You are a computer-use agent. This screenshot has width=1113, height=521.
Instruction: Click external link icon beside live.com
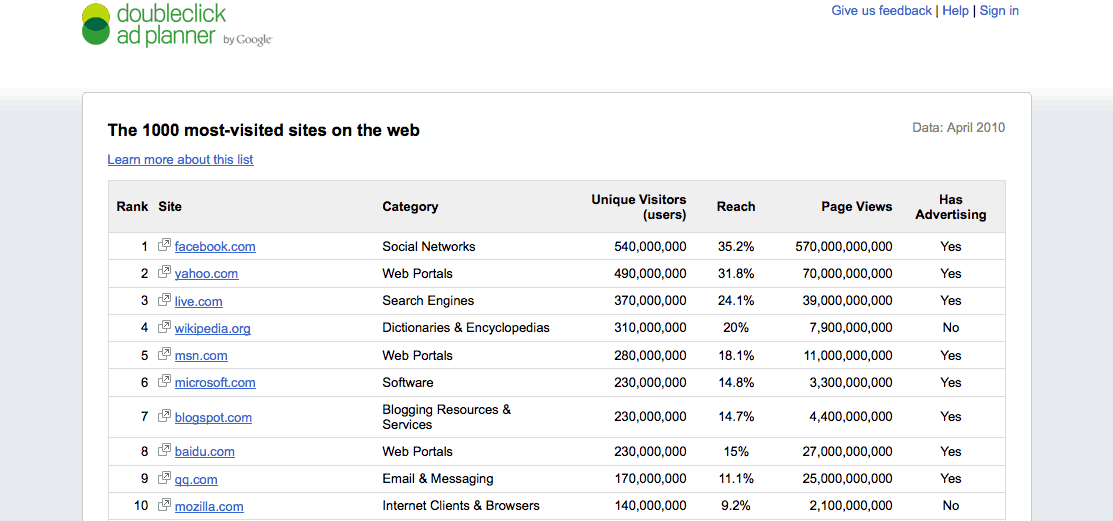pos(164,300)
